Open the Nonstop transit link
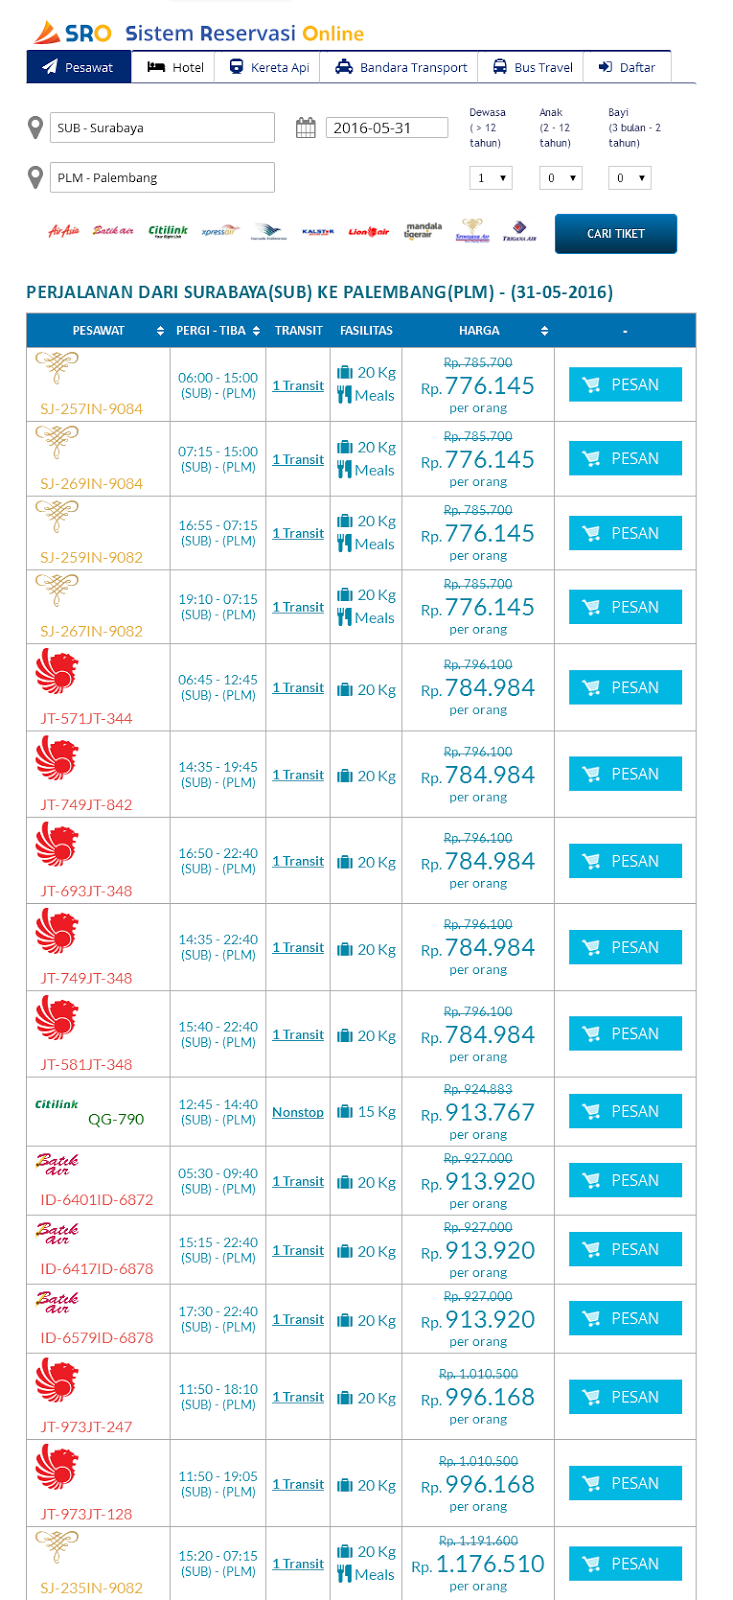 (298, 1112)
